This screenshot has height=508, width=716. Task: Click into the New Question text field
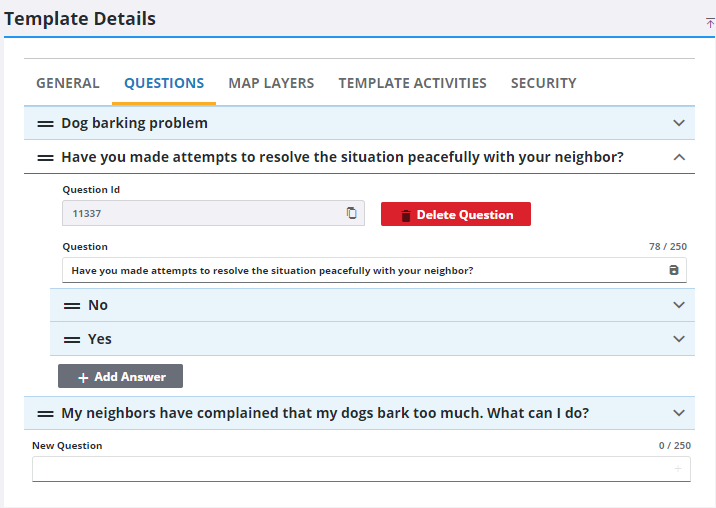350,469
